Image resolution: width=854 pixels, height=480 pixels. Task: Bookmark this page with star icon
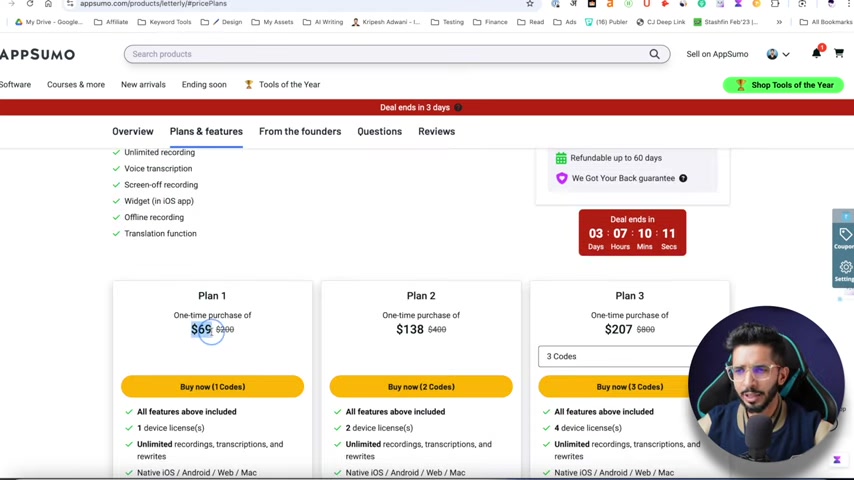coord(530,4)
